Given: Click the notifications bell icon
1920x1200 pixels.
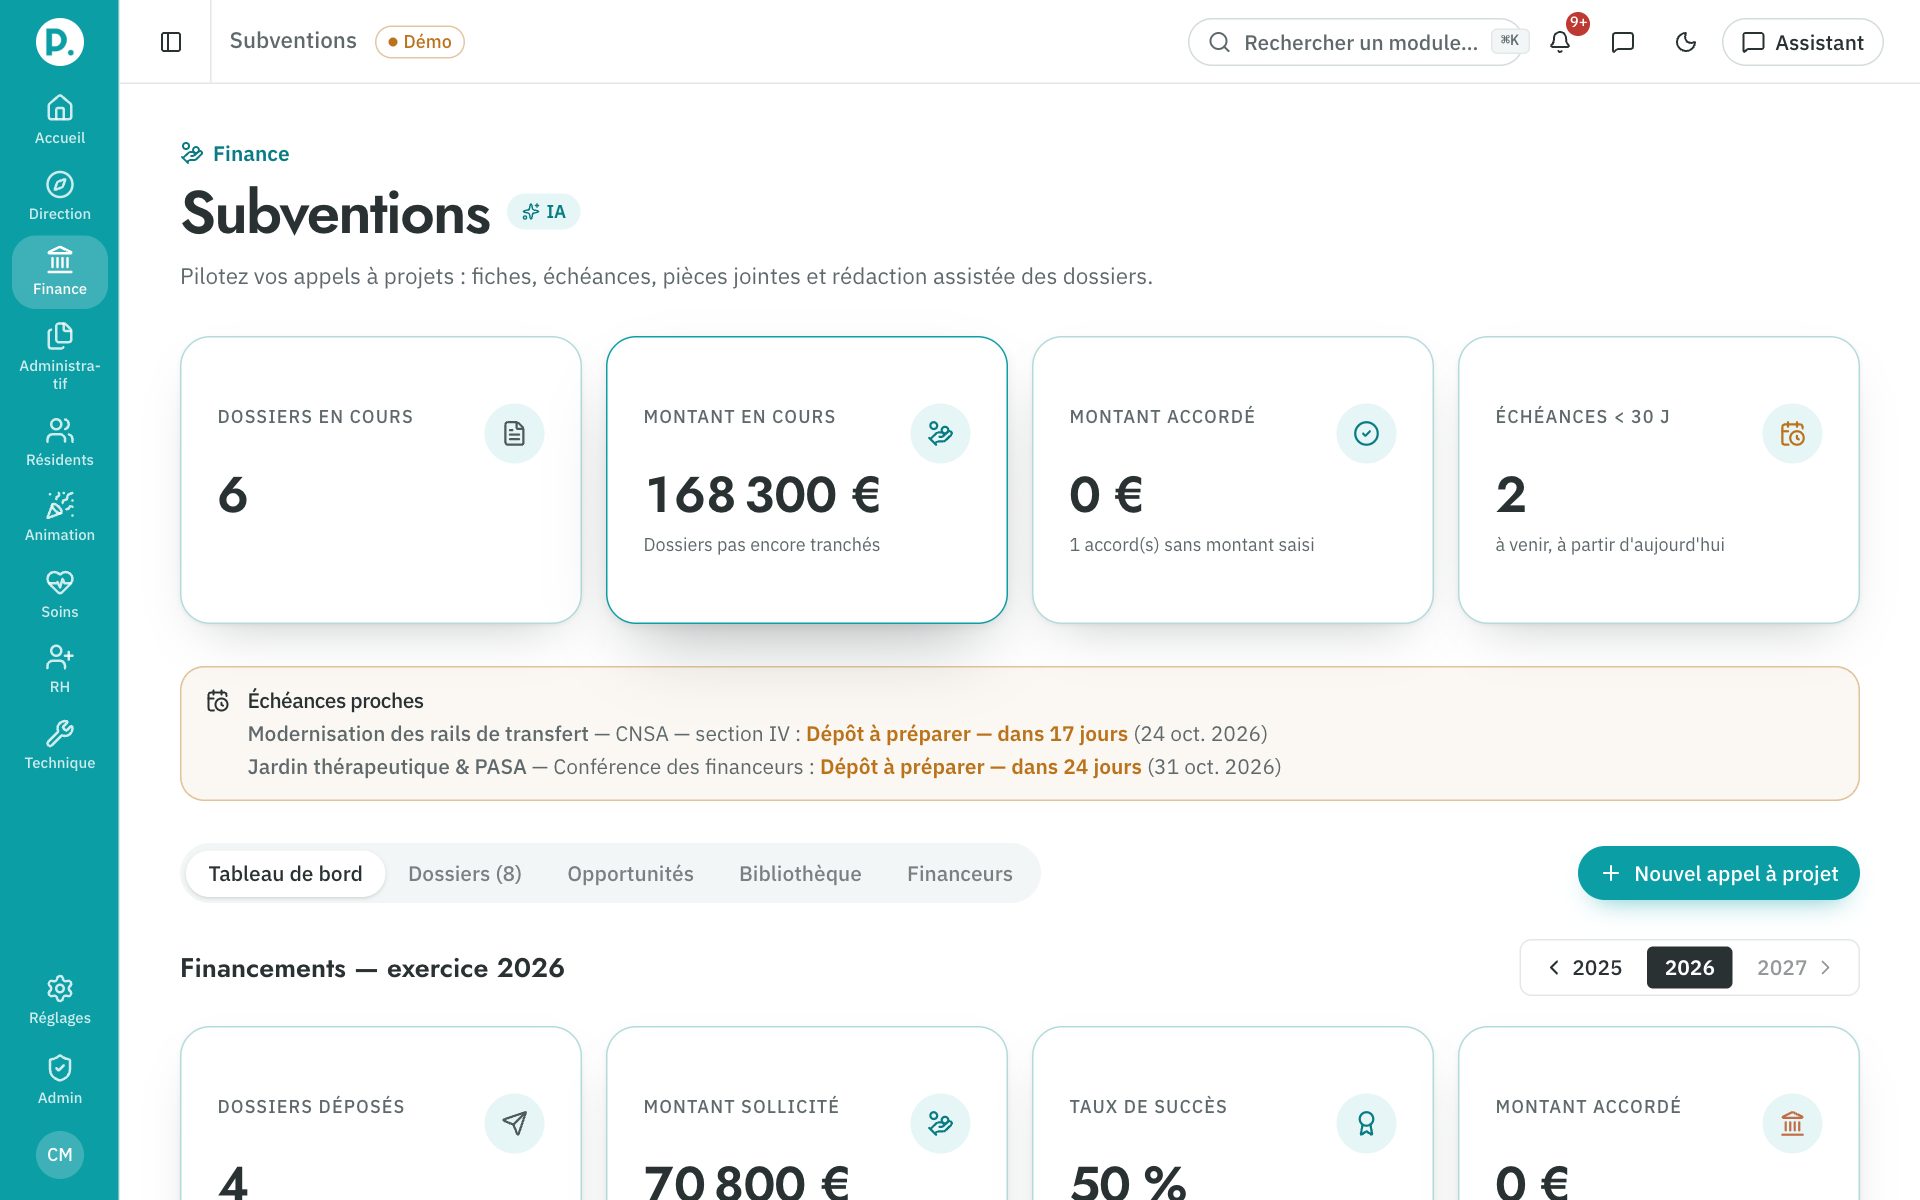Looking at the screenshot, I should (1560, 42).
